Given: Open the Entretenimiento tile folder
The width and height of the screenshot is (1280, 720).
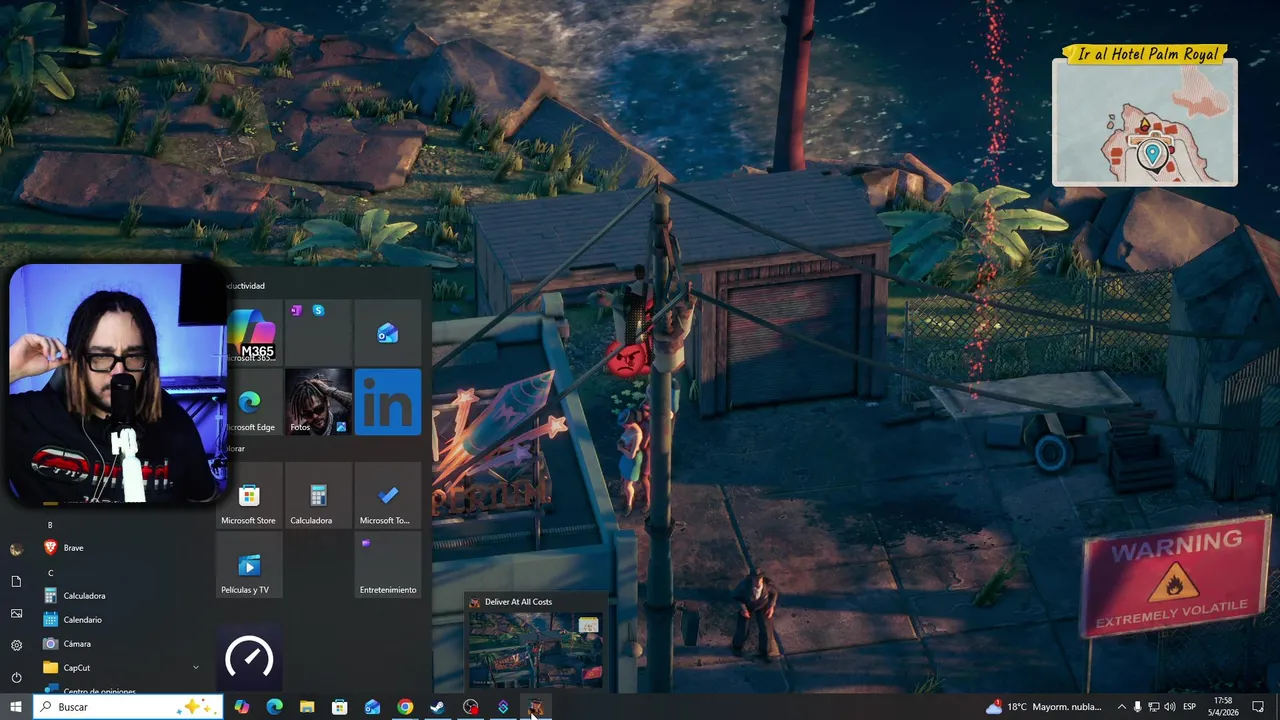Looking at the screenshot, I should (388, 565).
